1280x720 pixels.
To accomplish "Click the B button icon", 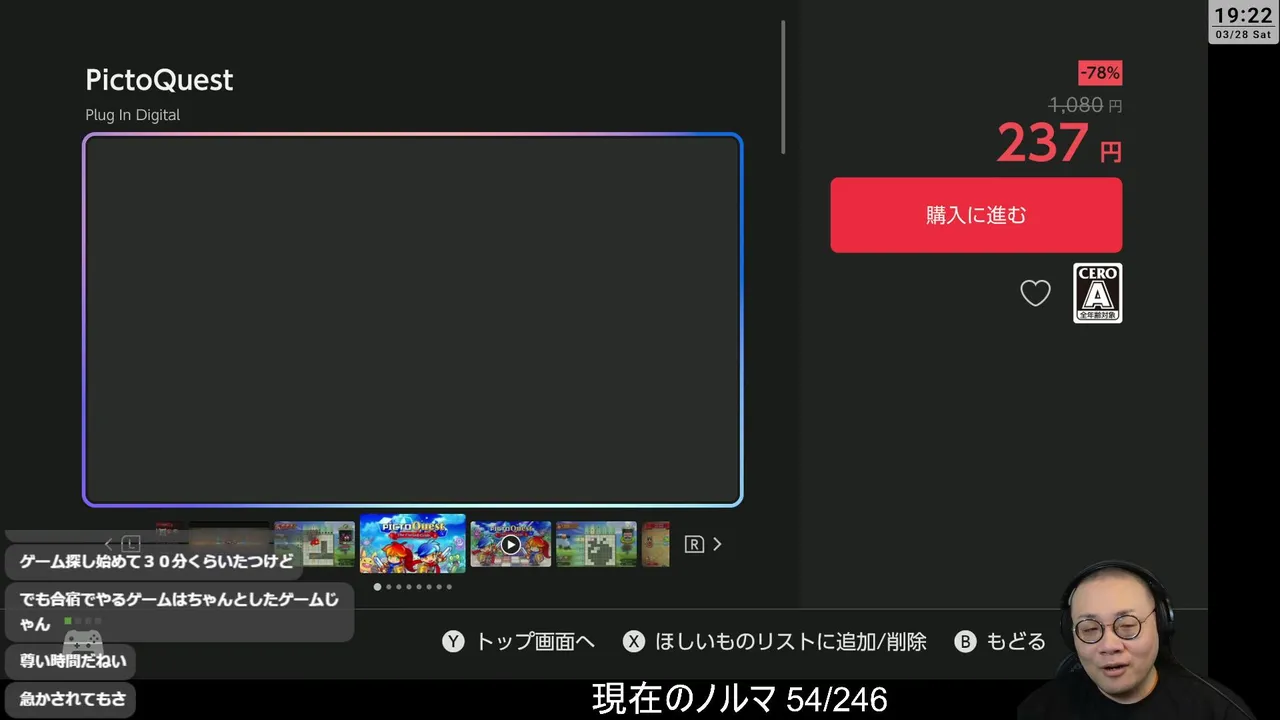I will click(x=965, y=642).
